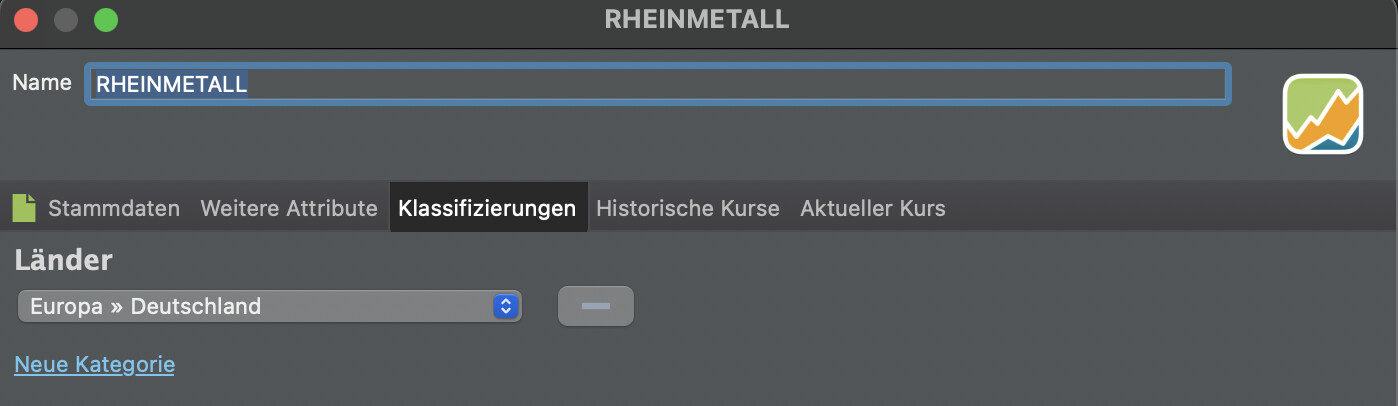Minimize the window using the gray button

[66, 20]
